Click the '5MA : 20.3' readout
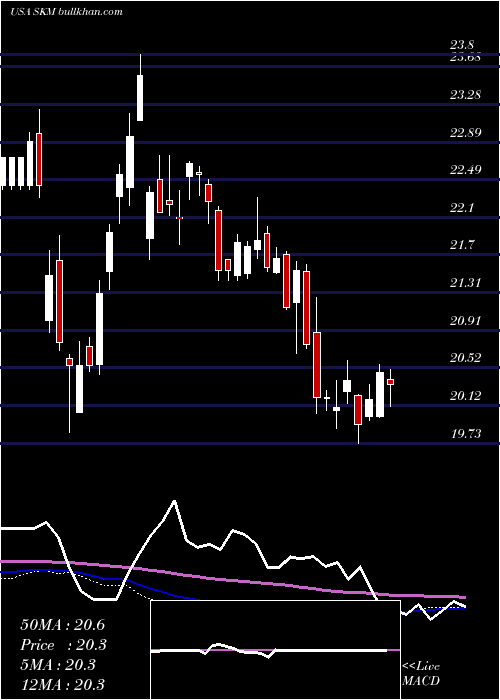This screenshot has height=700, width=500. [x=58, y=665]
